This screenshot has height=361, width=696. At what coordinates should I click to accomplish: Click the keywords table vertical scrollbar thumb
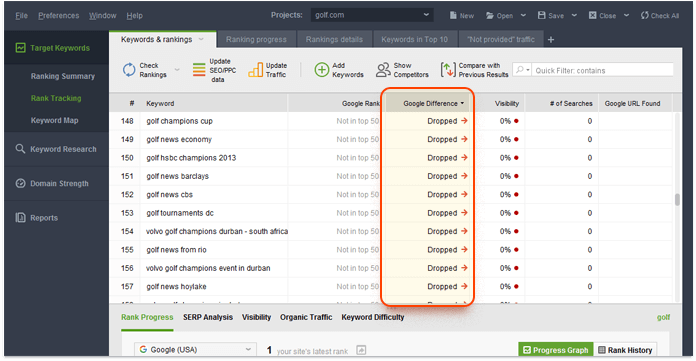click(677, 199)
